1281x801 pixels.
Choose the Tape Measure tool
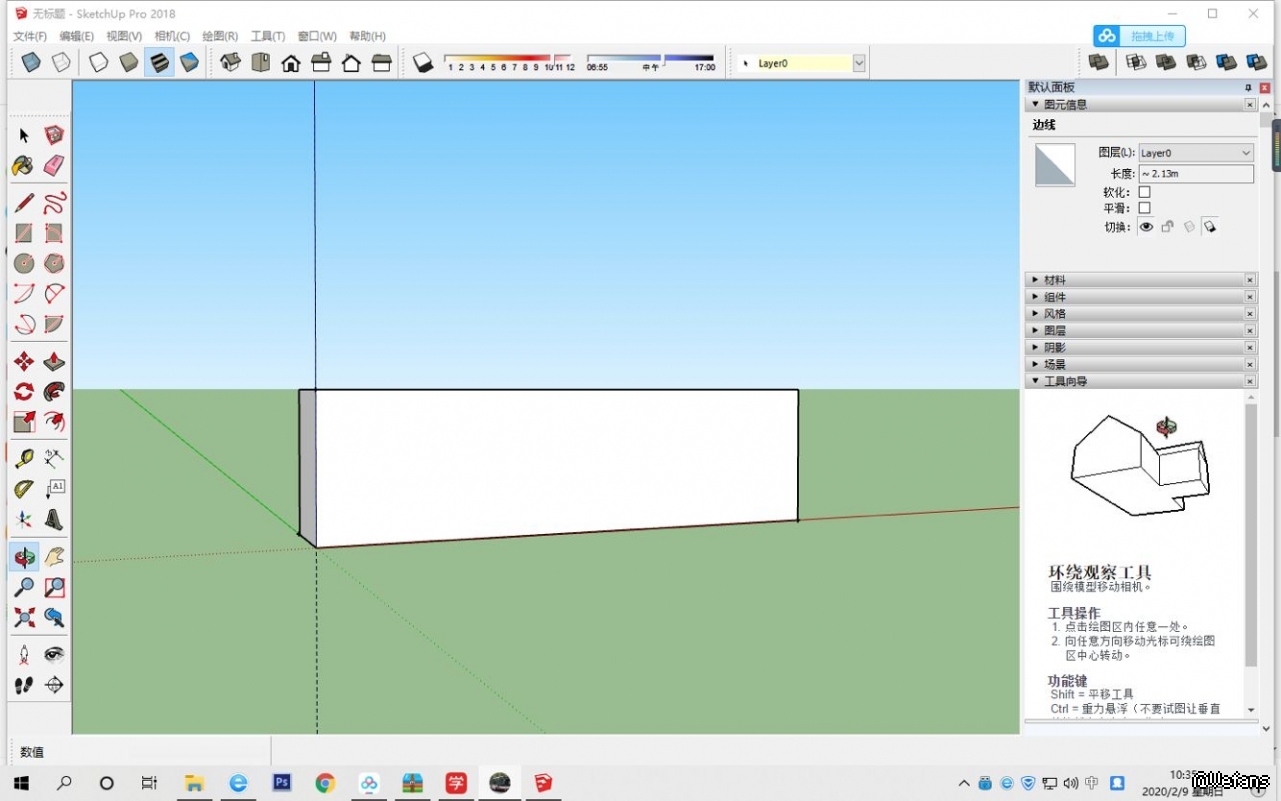tap(24, 459)
